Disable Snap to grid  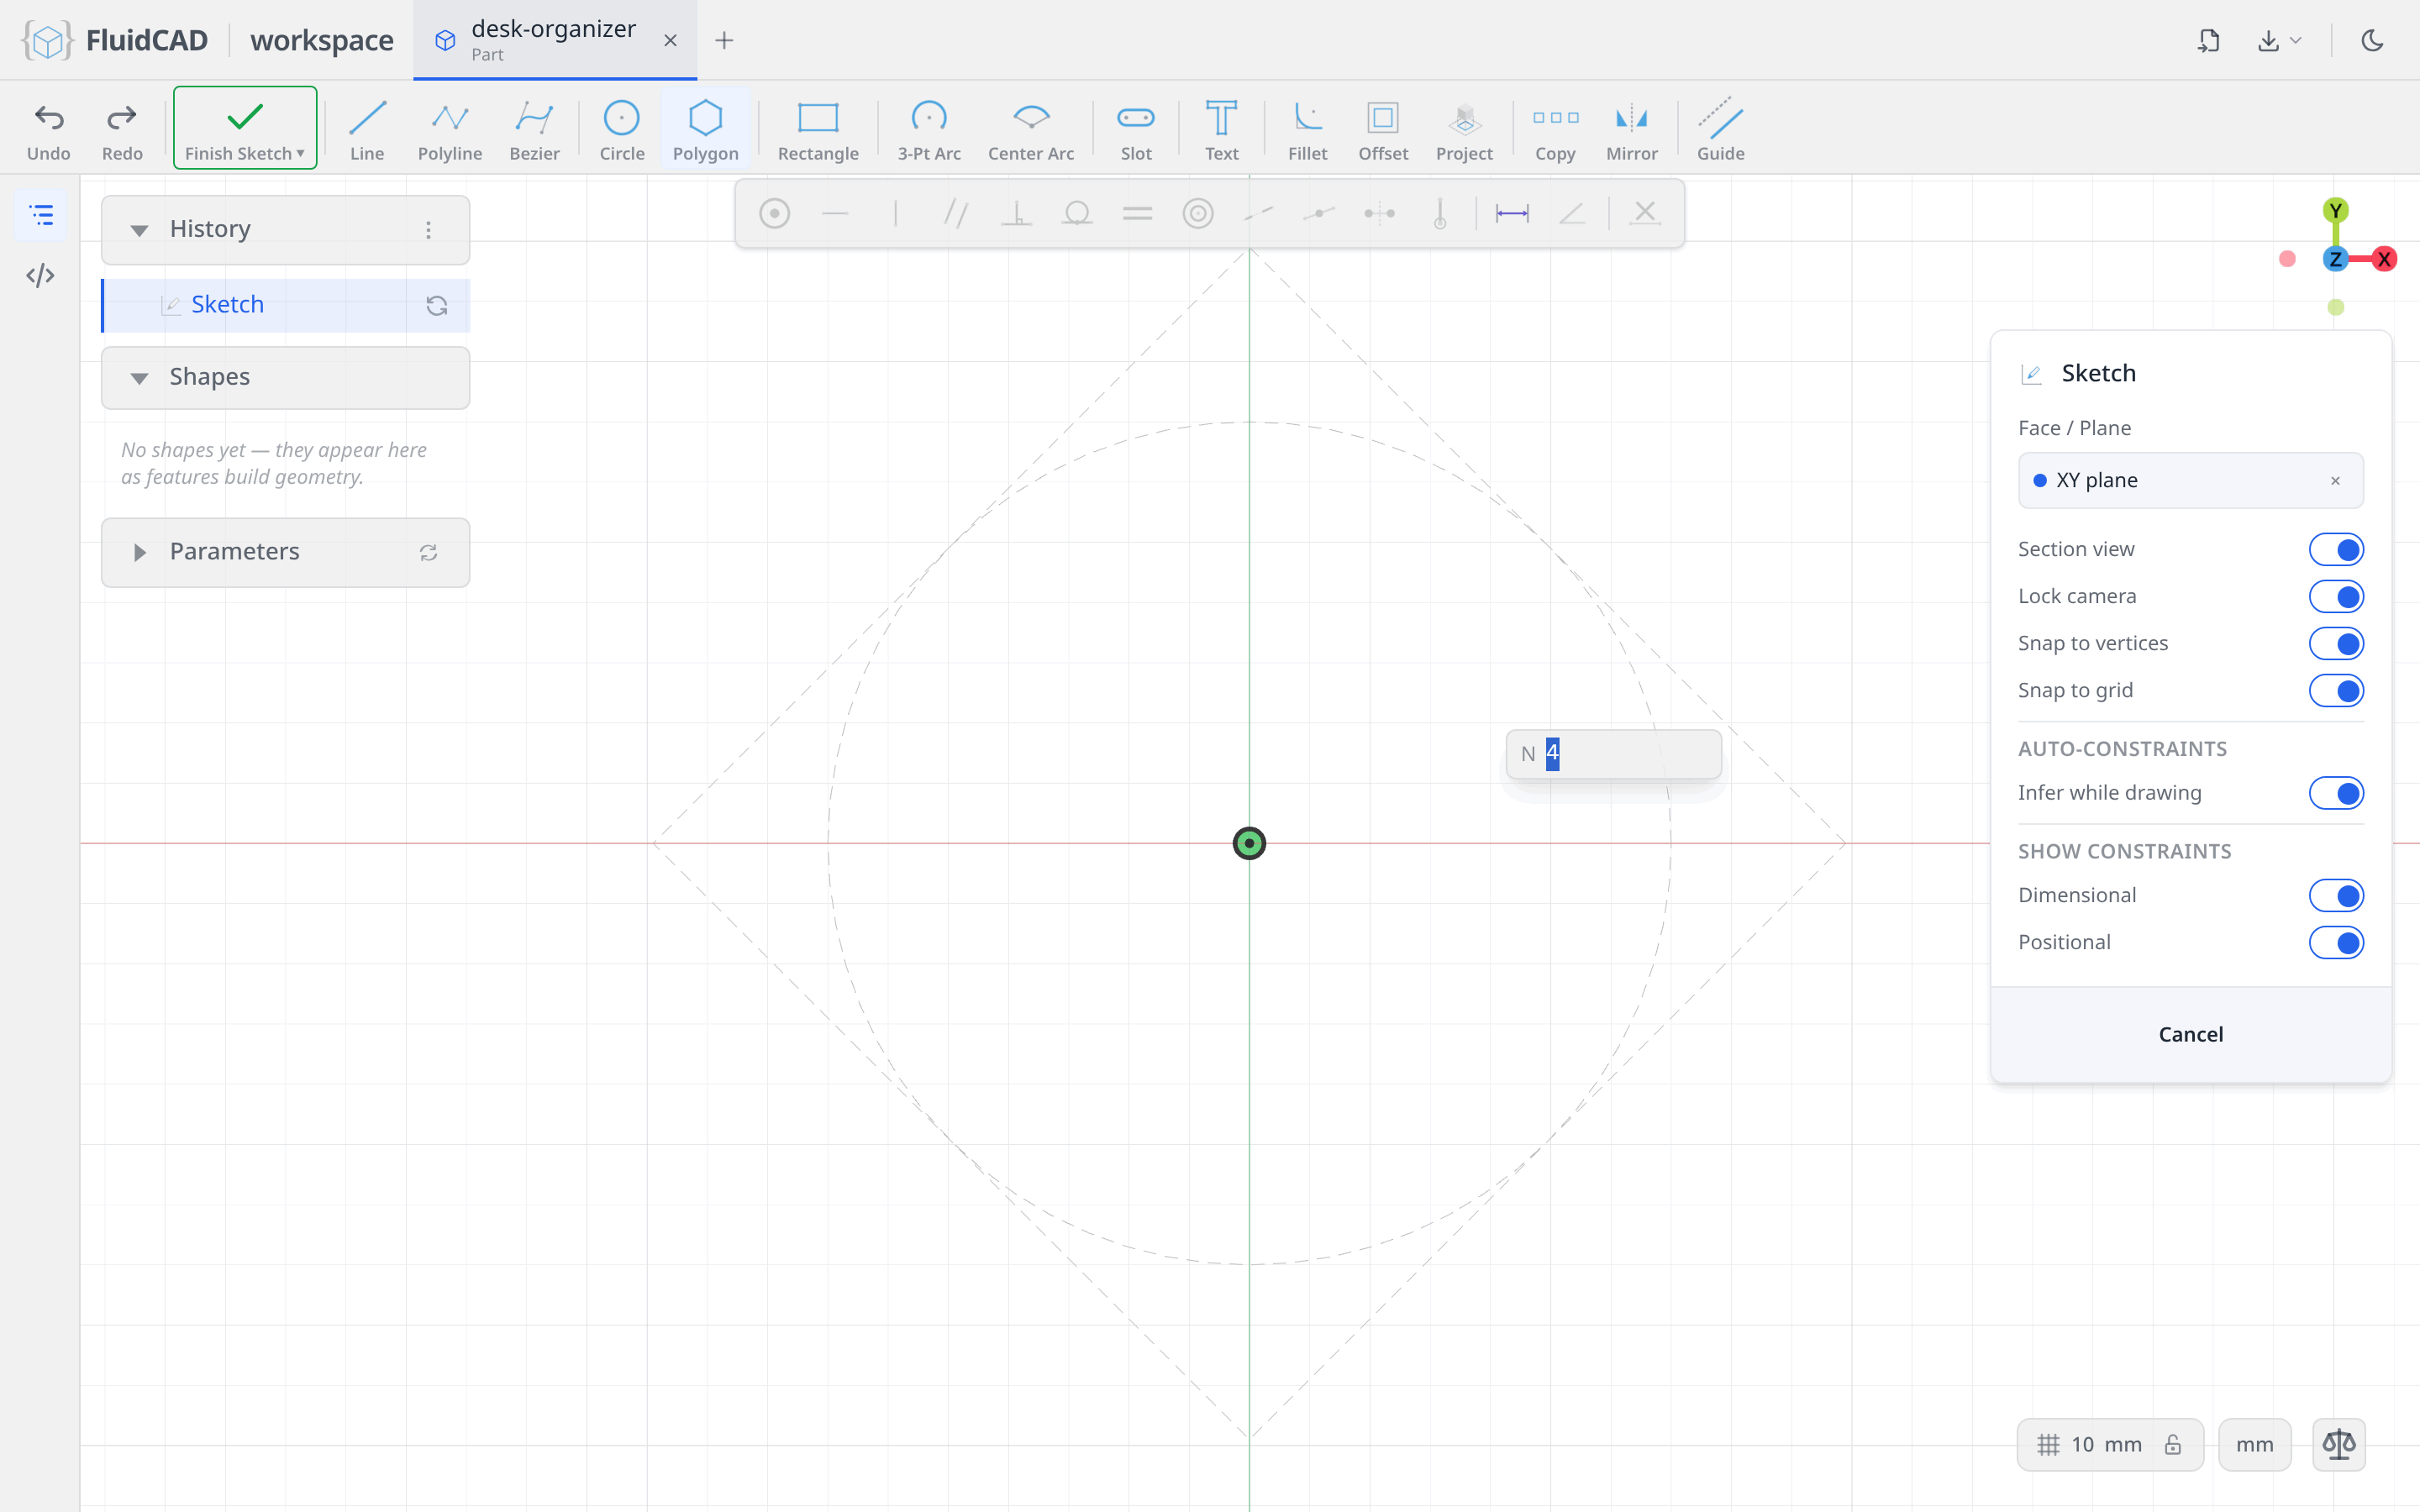click(2336, 690)
